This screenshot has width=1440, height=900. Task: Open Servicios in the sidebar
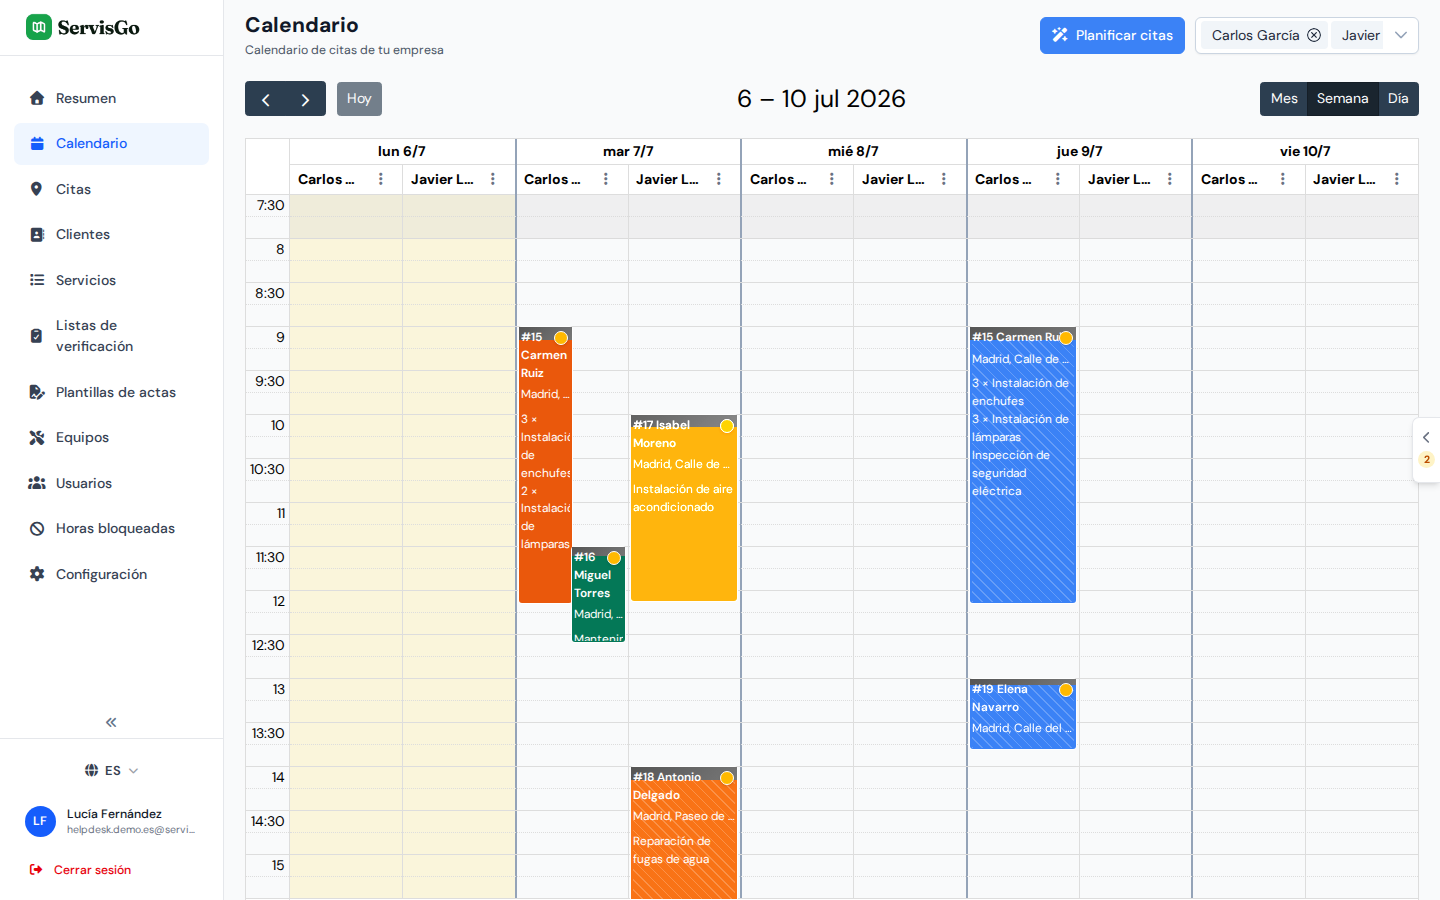[111, 280]
